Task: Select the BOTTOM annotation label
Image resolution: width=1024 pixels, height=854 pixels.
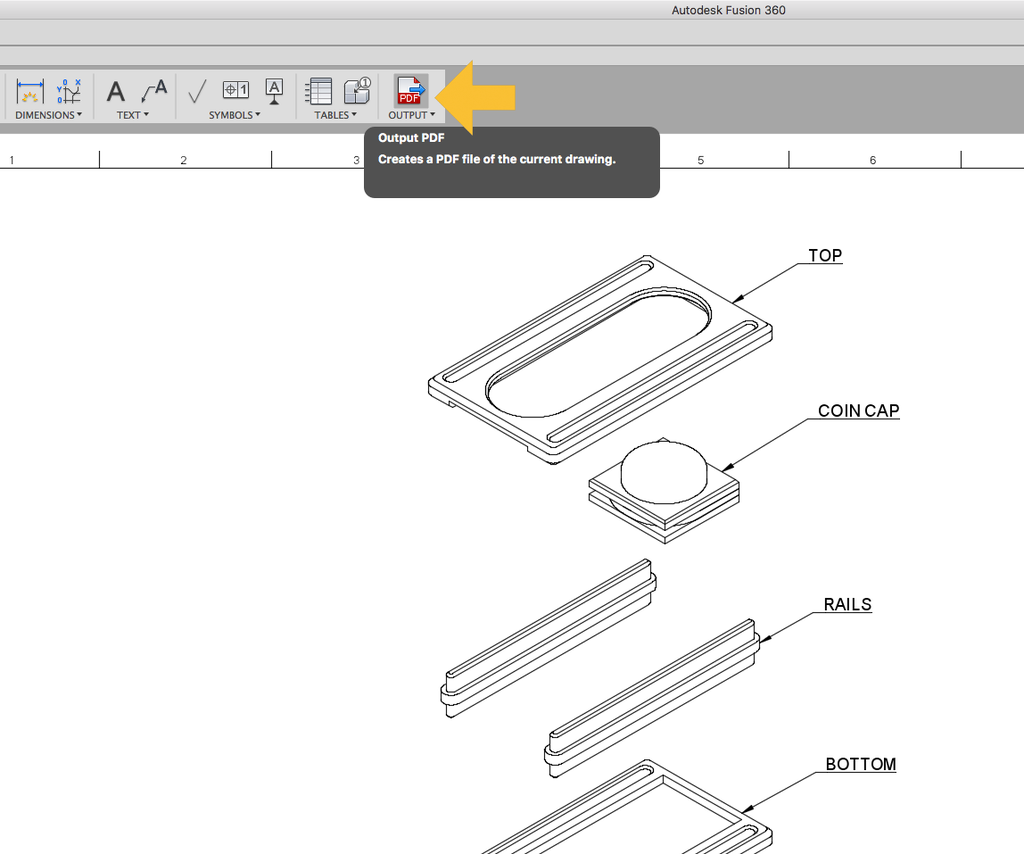Action: 861,764
